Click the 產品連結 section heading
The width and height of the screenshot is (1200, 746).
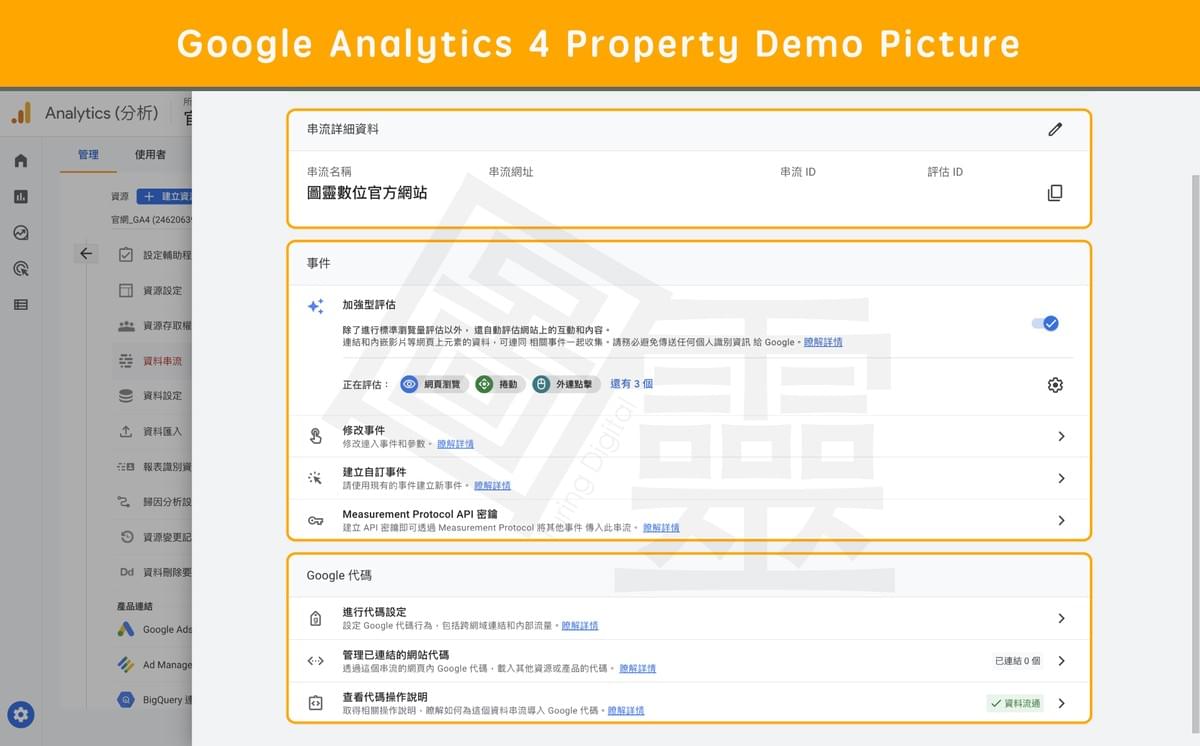pyautogui.click(x=137, y=606)
